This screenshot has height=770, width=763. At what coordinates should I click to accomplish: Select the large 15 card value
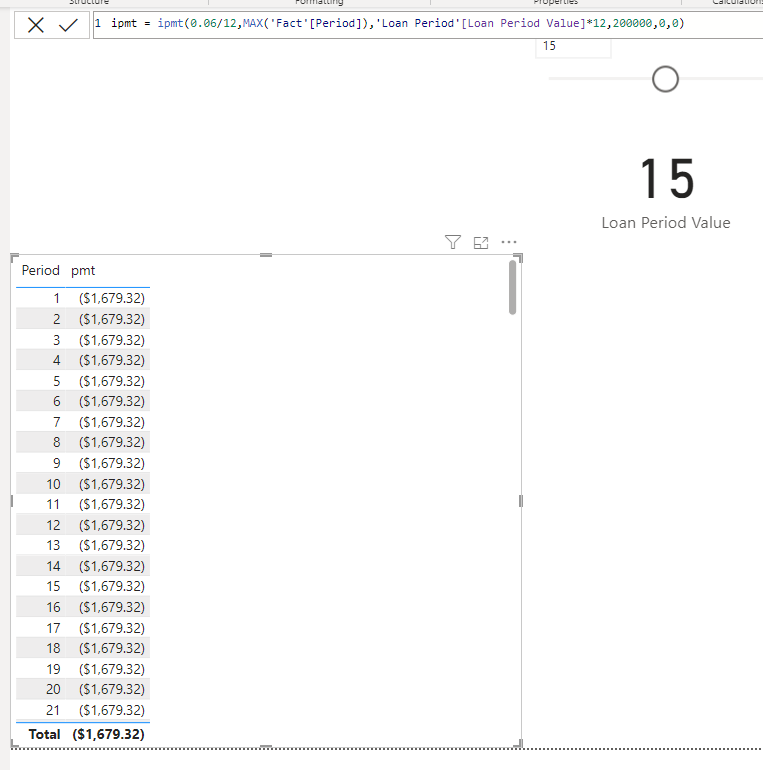point(667,179)
